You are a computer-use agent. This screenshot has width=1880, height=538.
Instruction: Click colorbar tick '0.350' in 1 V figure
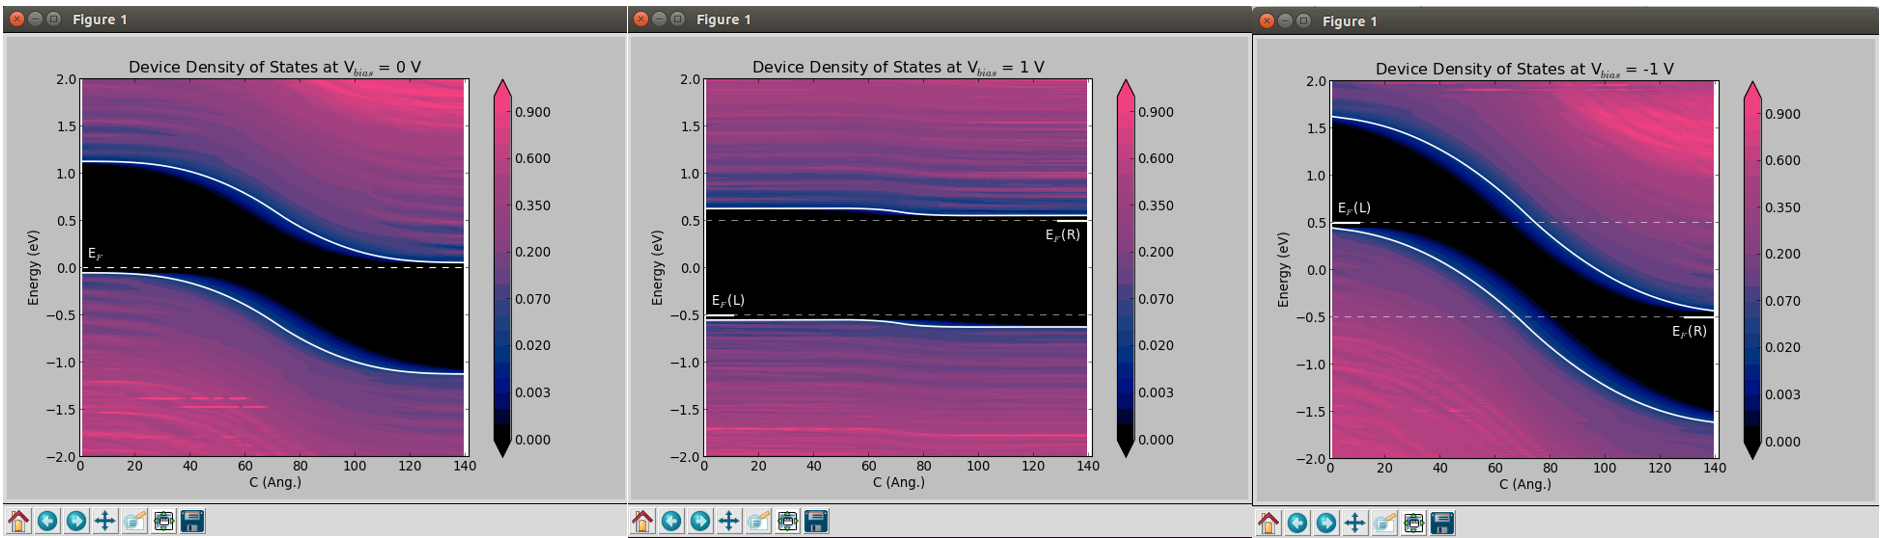(x=1156, y=205)
